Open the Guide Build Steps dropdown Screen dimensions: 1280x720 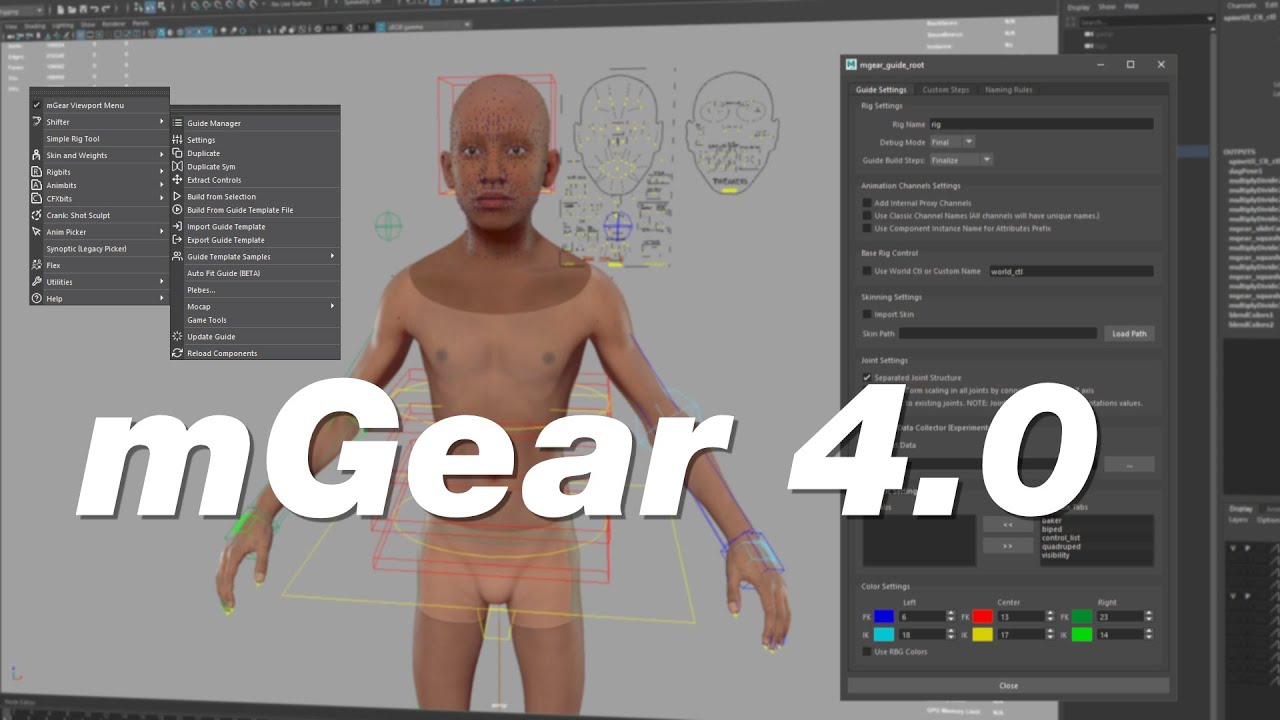[961, 160]
